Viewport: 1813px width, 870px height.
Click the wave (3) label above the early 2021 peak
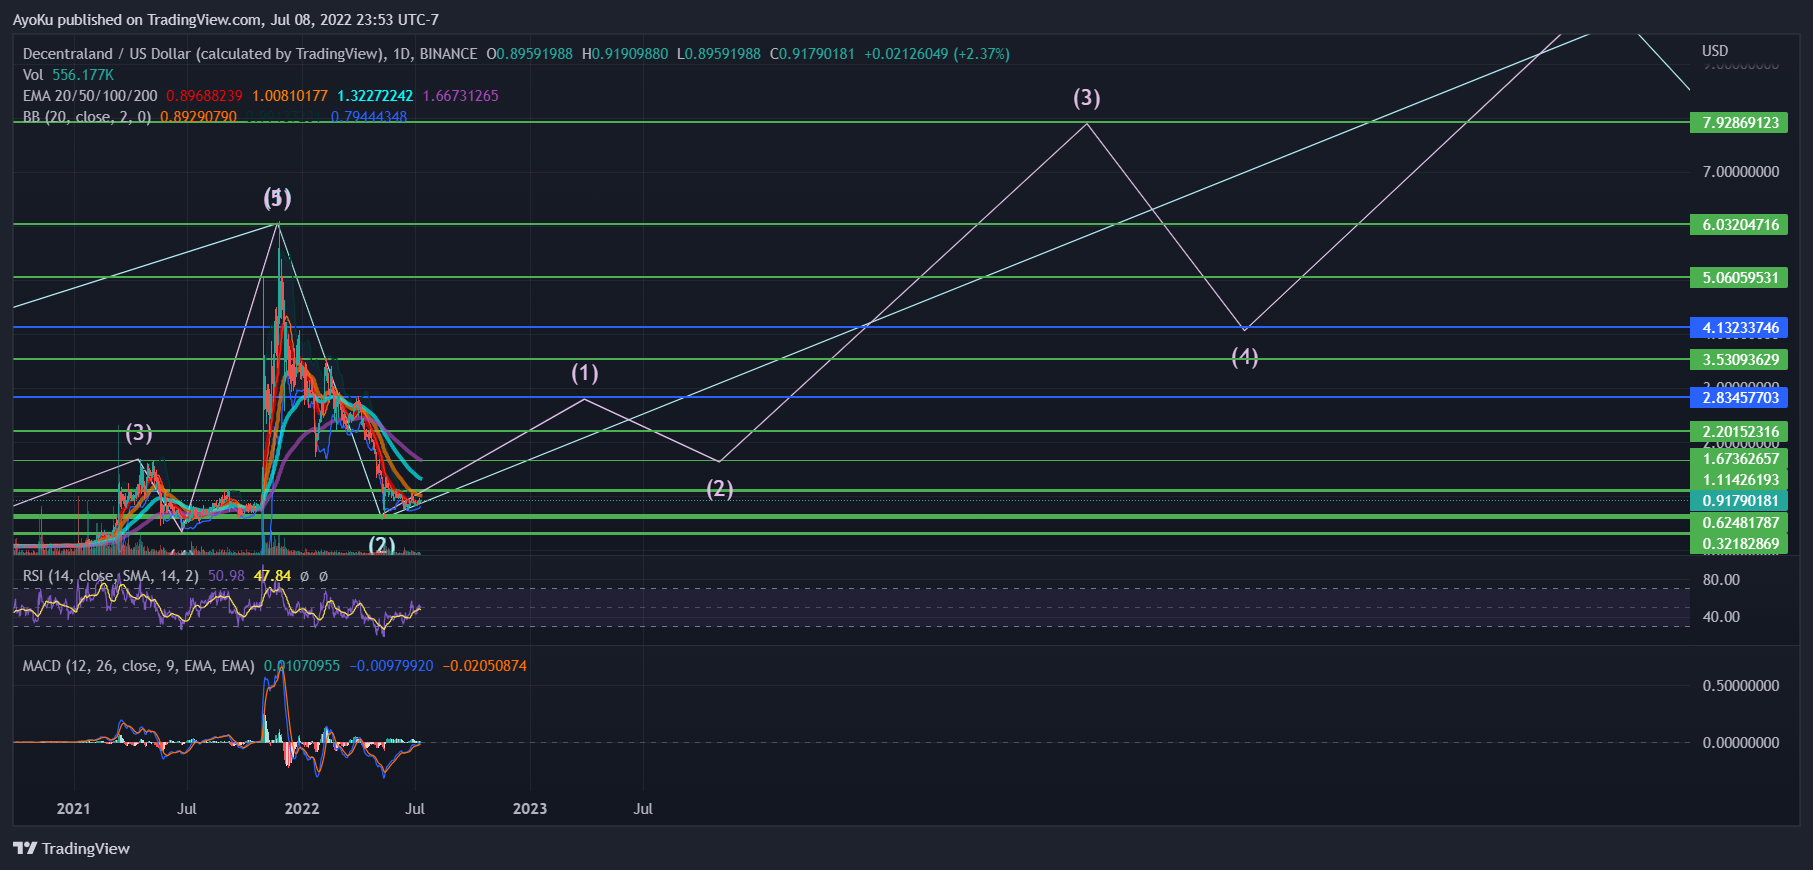[139, 433]
